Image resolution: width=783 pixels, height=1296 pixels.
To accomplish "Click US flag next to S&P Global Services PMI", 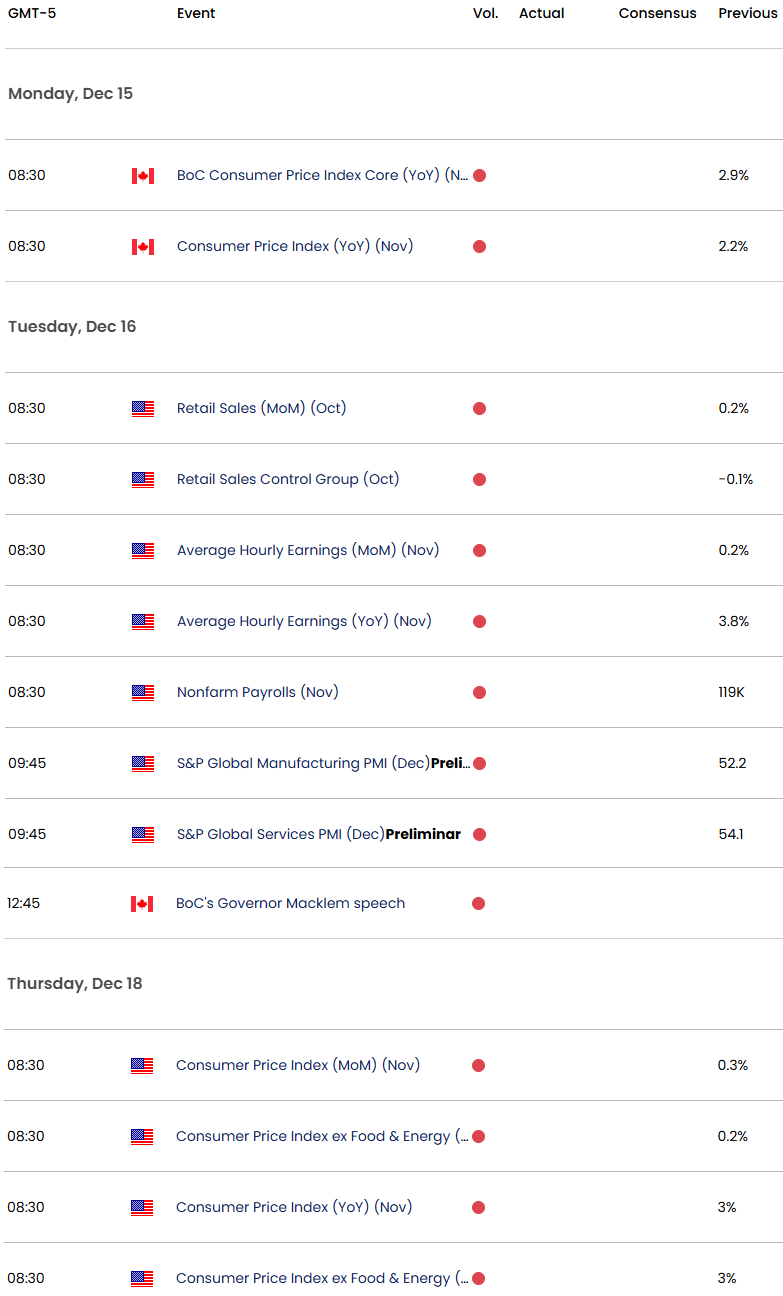I will click(143, 835).
